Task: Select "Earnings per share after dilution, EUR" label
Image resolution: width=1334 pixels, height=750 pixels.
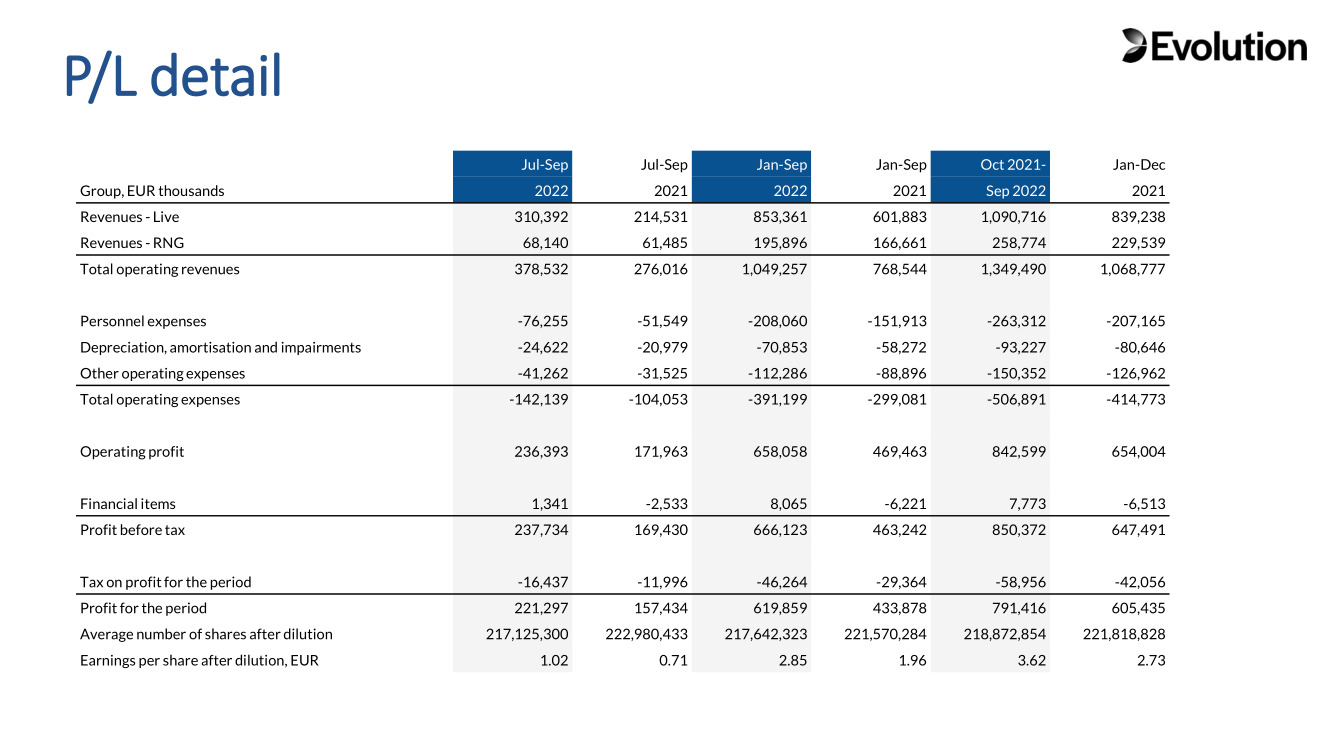Action: pos(199,660)
